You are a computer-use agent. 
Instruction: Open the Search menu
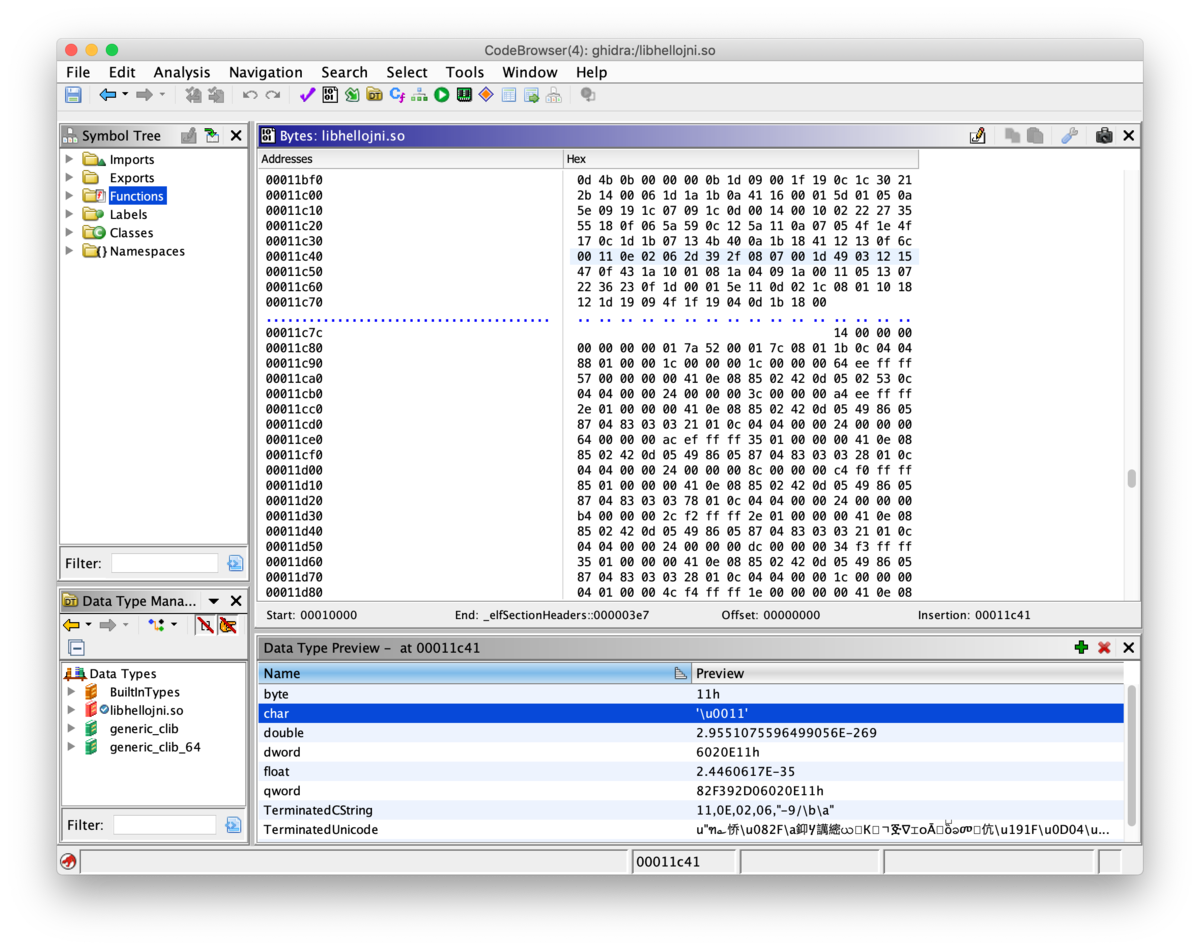coord(344,72)
